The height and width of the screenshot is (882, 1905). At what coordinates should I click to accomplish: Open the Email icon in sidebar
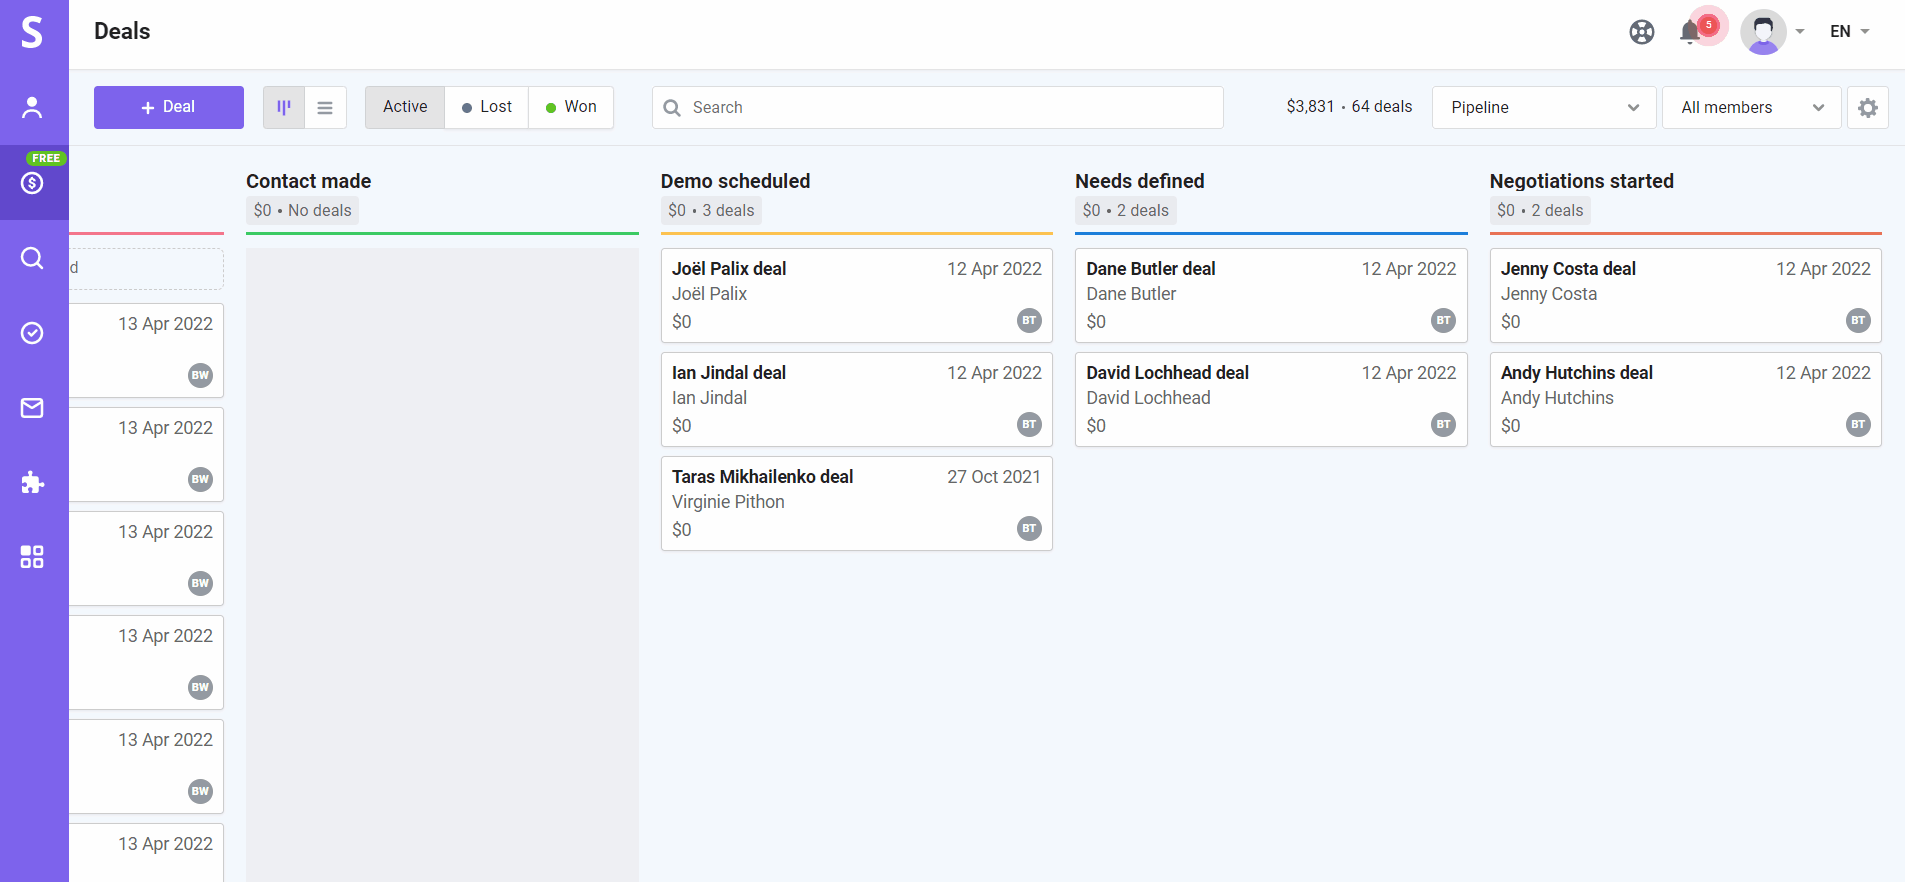pos(32,408)
